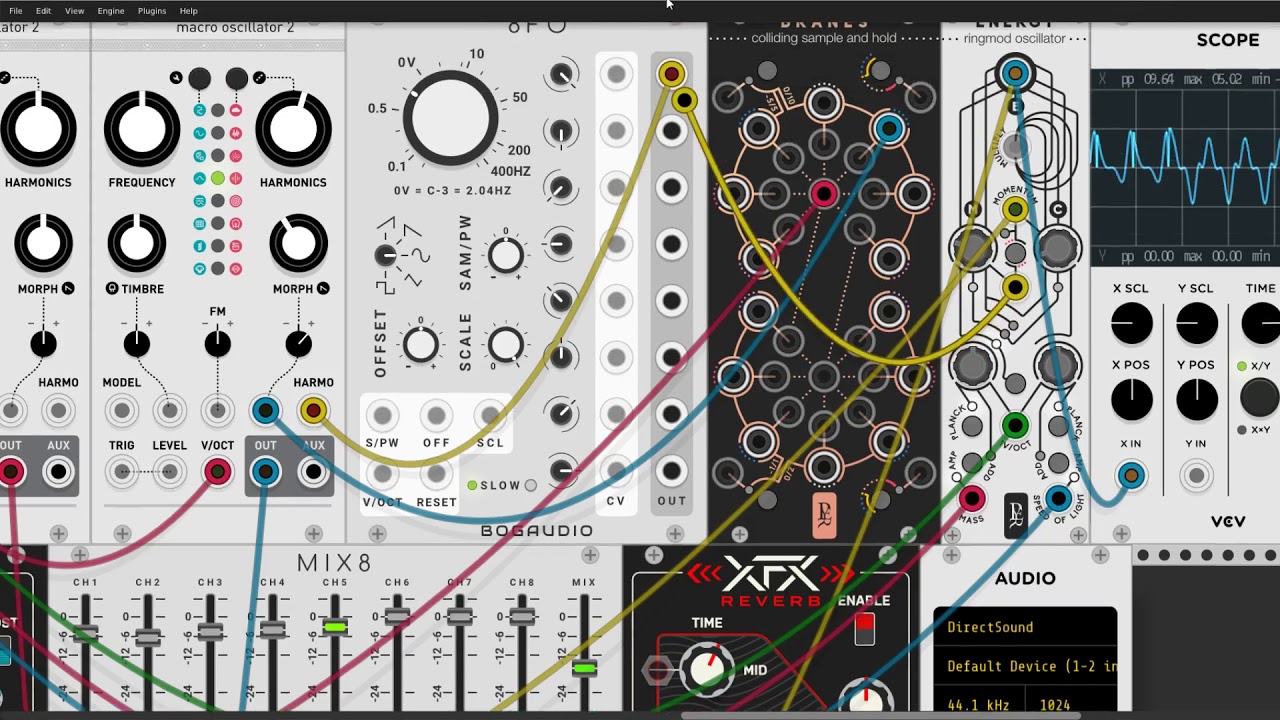Click the TIMBRE knob on macro oscillator
Viewport: 1280px width, 720px height.
[137, 243]
